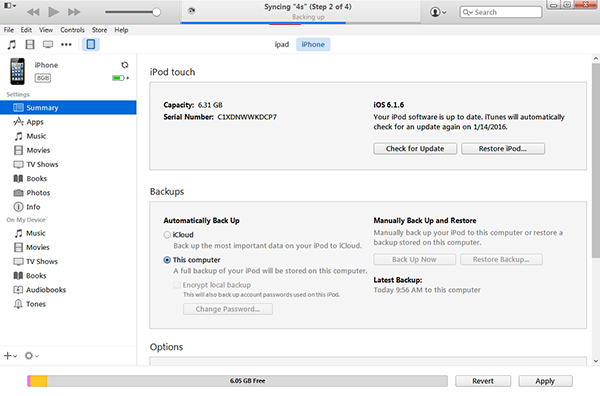600x396 pixels.
Task: Open the Controls menu
Action: [x=72, y=30]
